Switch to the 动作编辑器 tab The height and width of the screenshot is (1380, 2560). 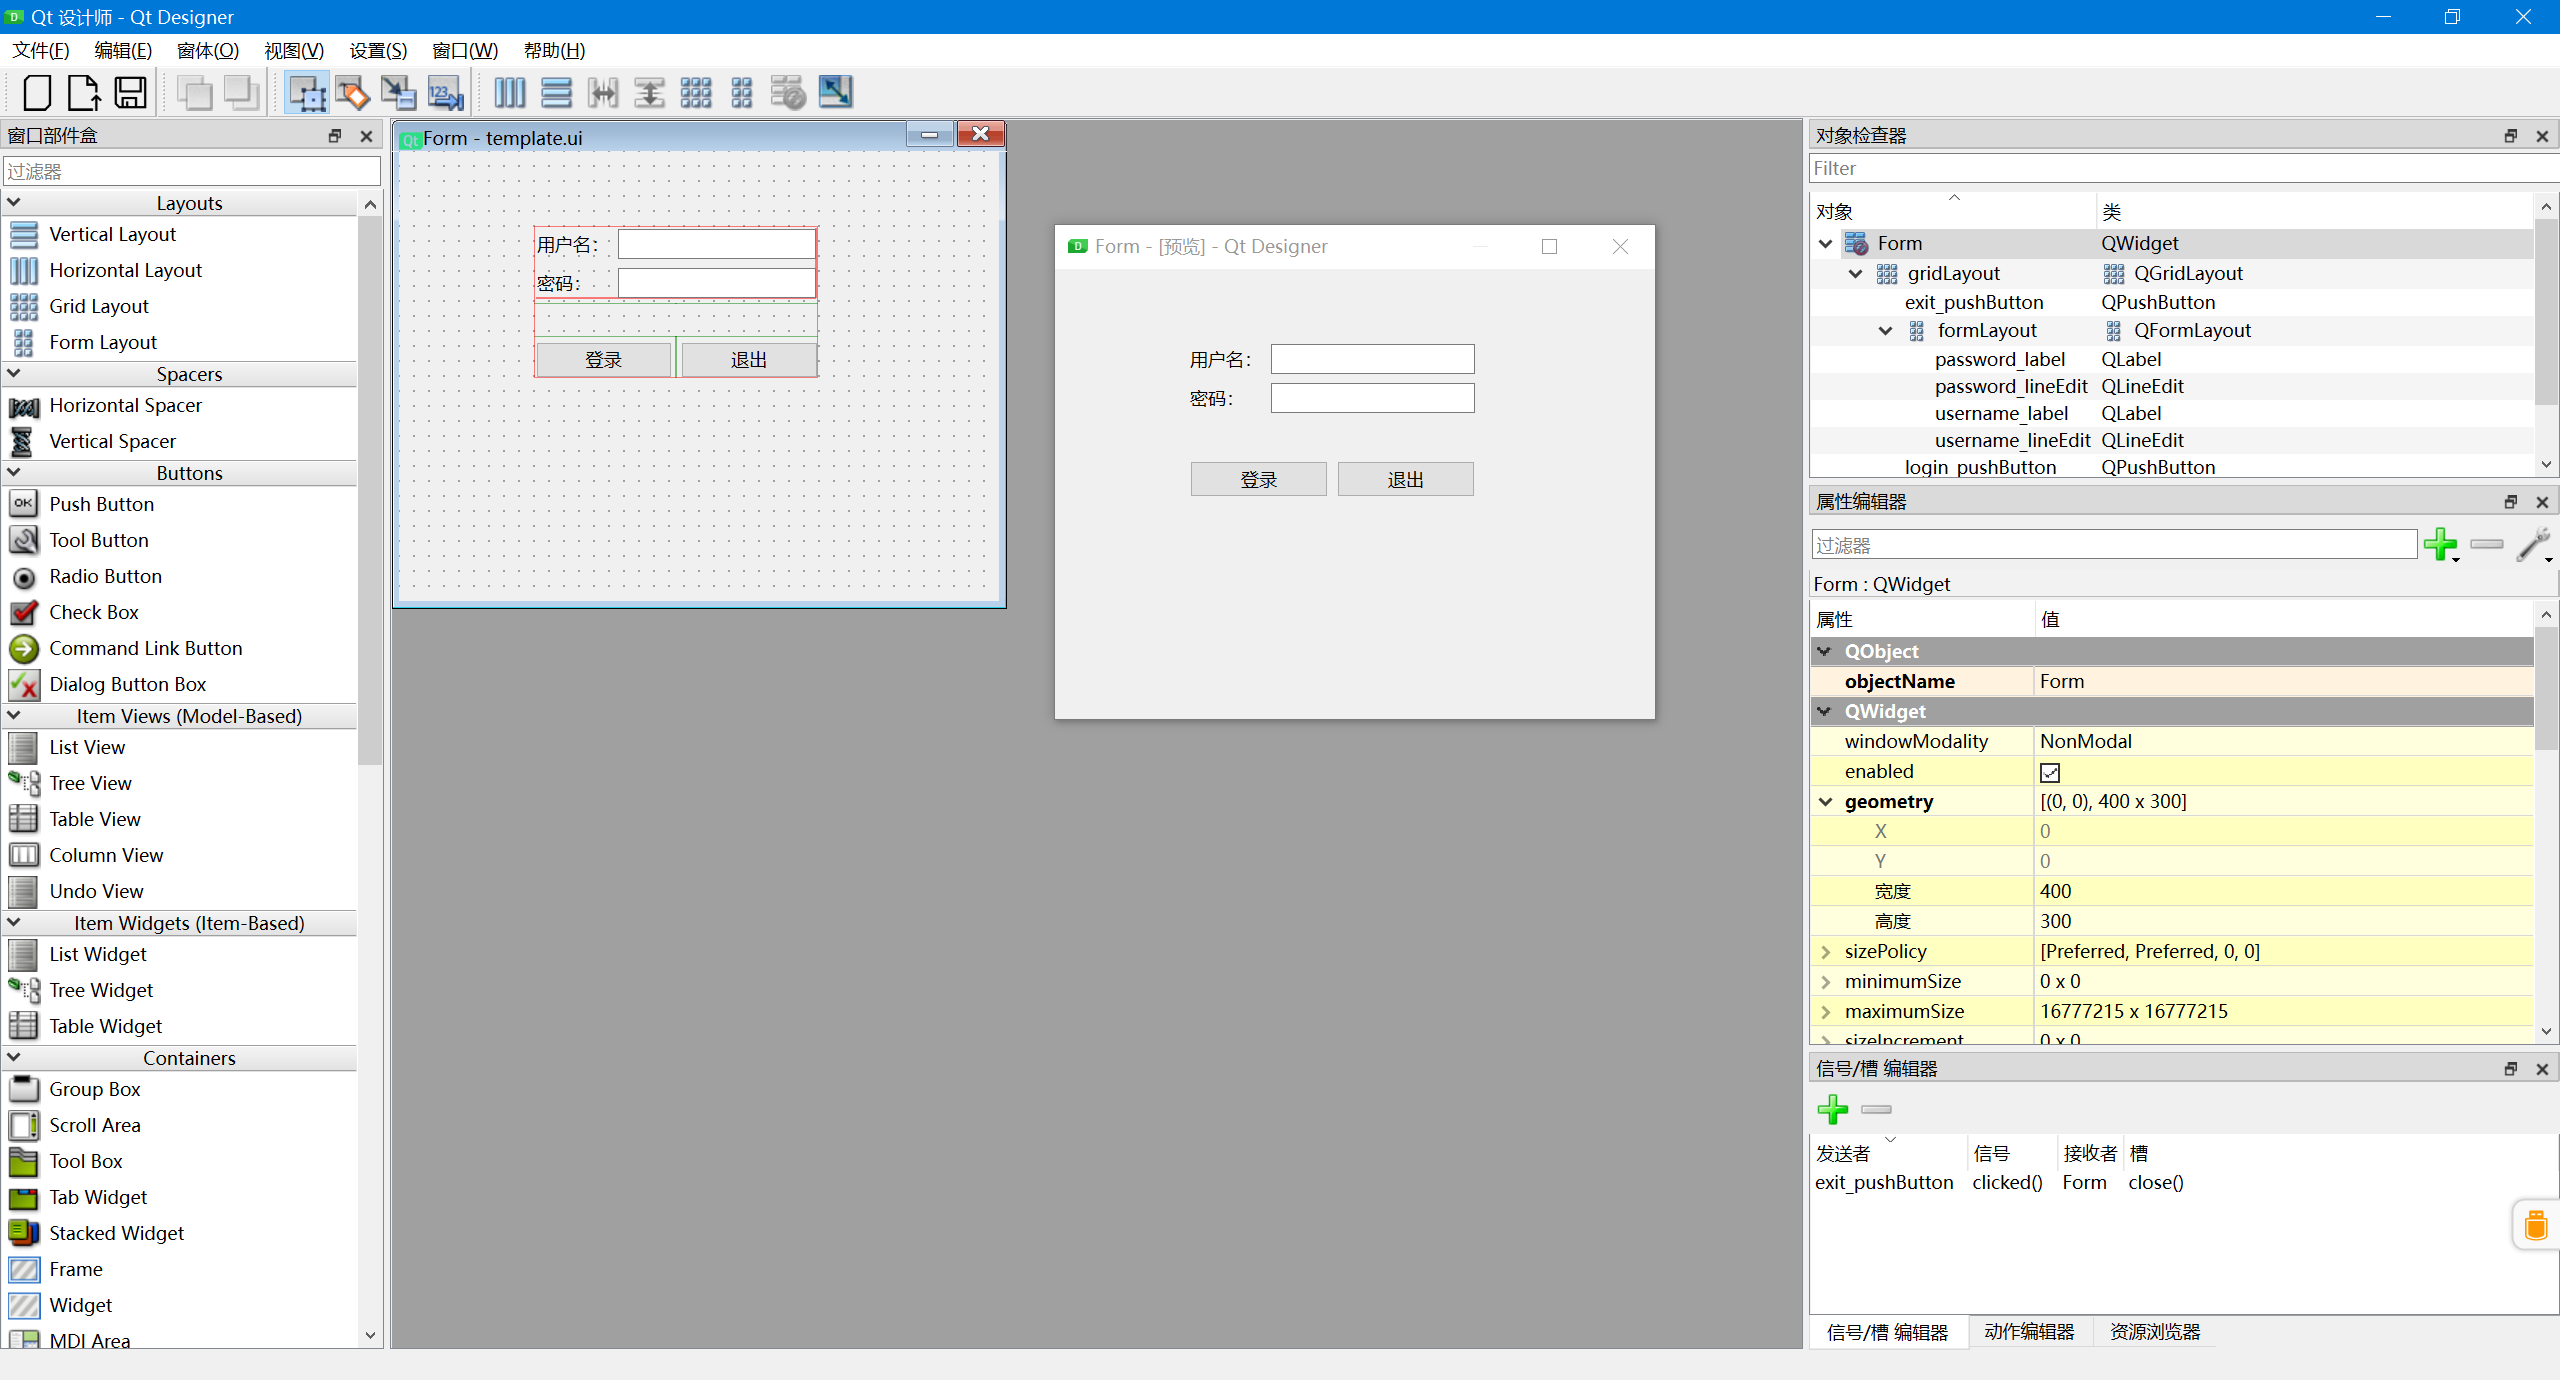coord(2029,1332)
